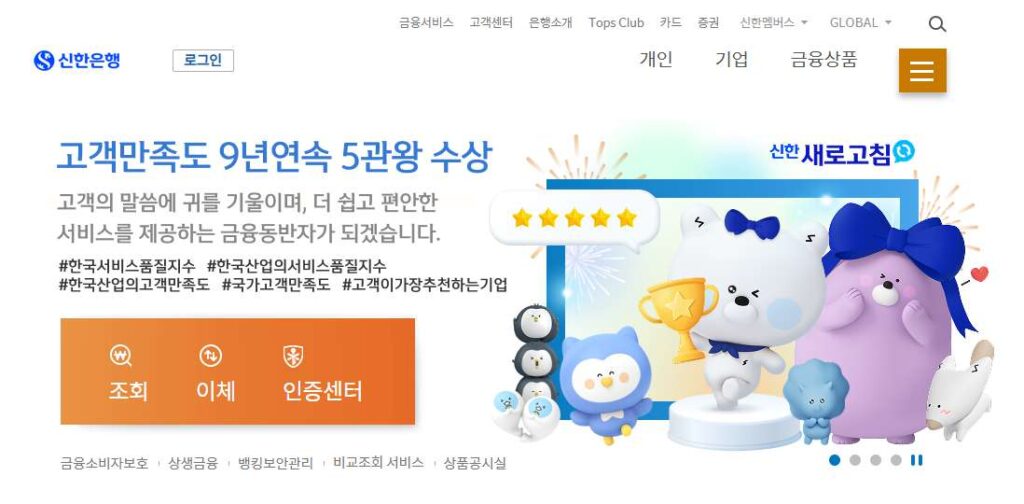Jump to the fourth carousel dot
The height and width of the screenshot is (504, 1024).
coord(896,460)
